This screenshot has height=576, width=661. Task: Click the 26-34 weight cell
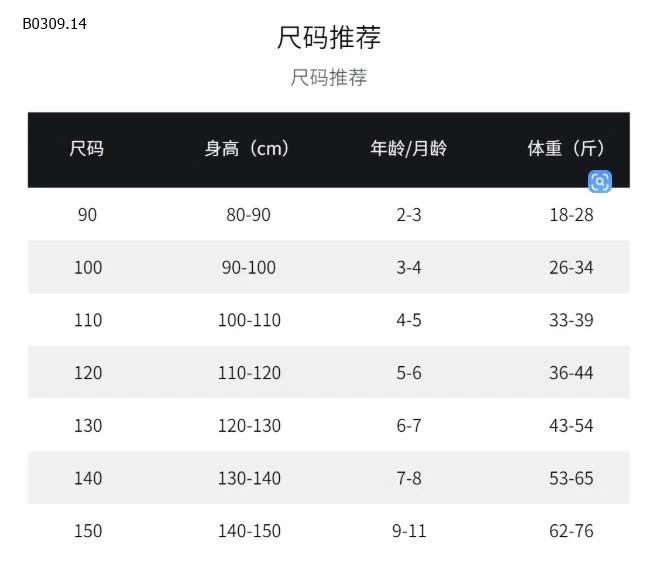pyautogui.click(x=571, y=268)
